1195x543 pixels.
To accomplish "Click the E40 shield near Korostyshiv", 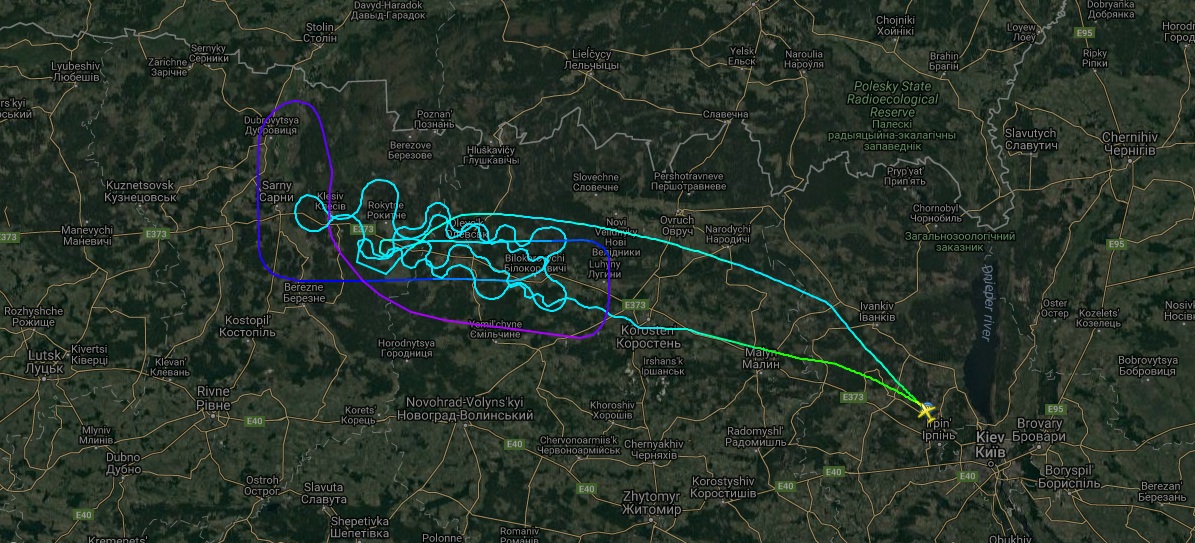I will 785,487.
